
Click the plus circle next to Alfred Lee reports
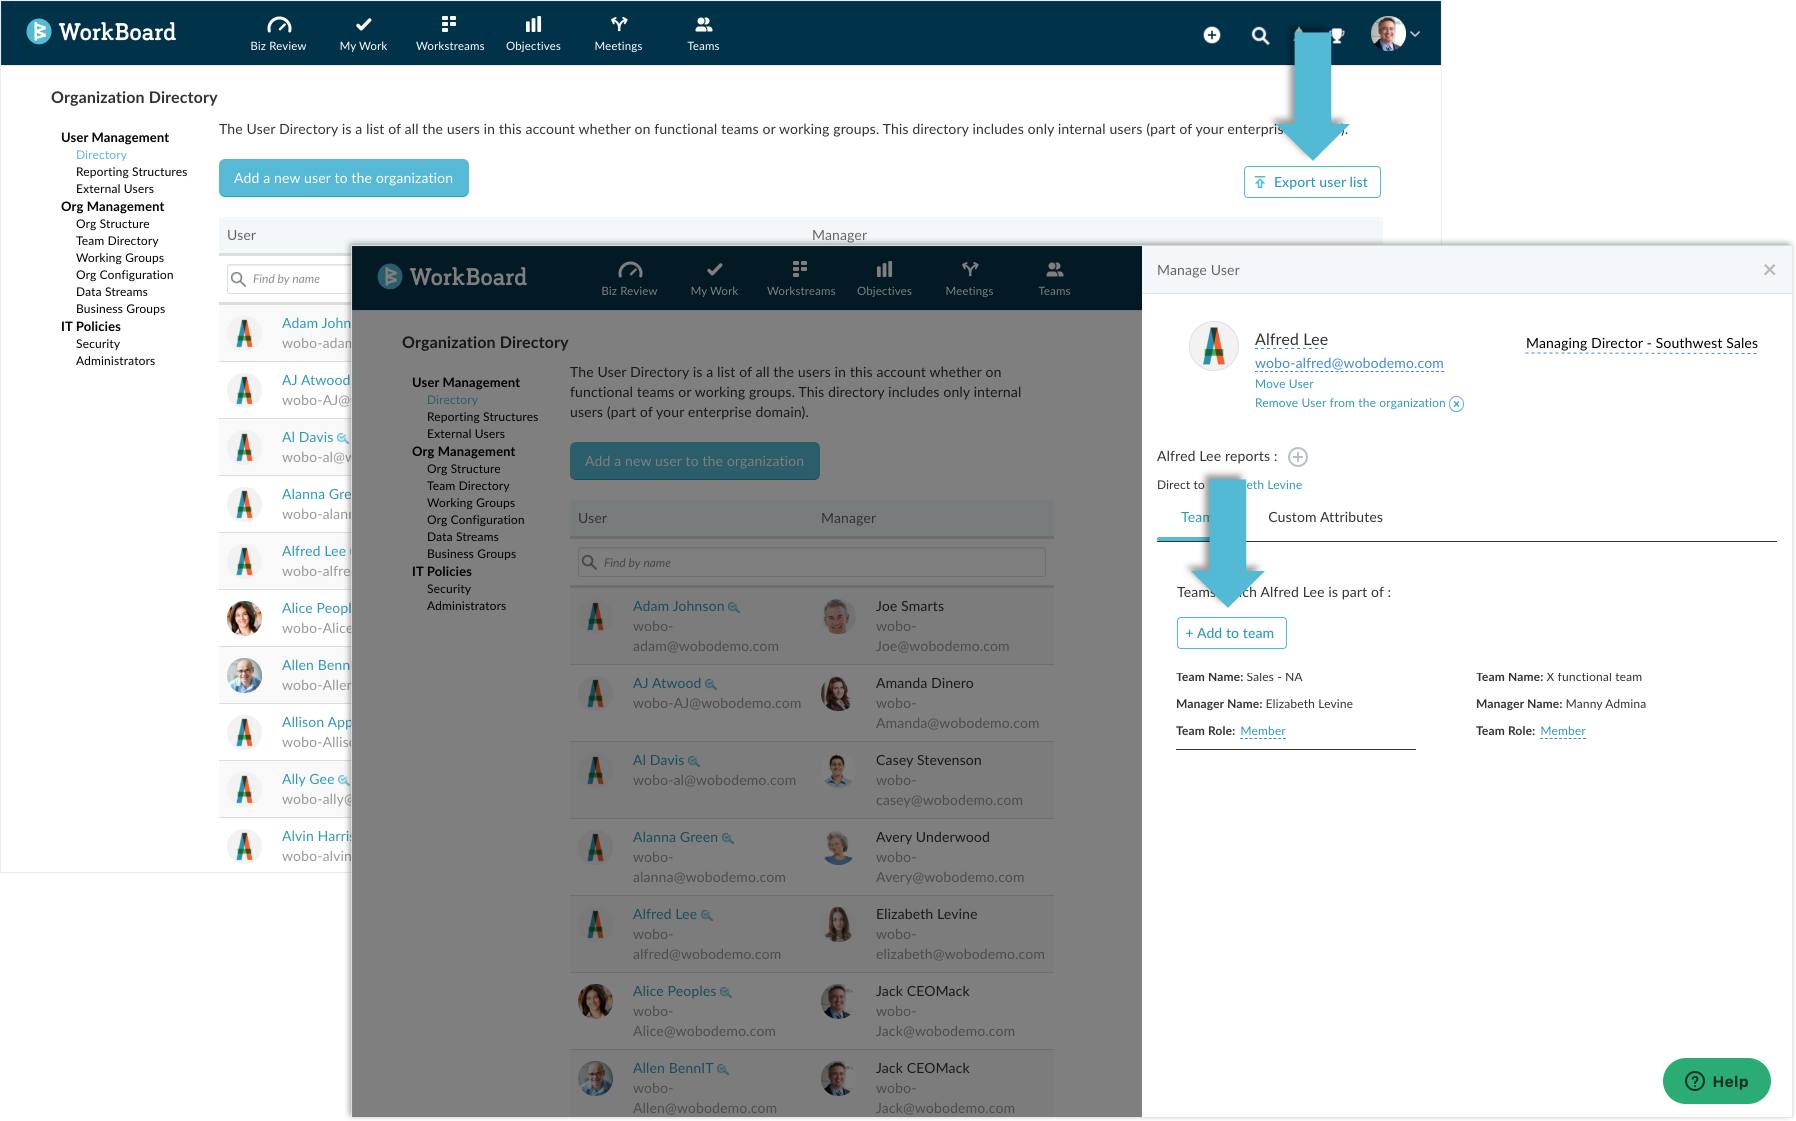point(1298,457)
